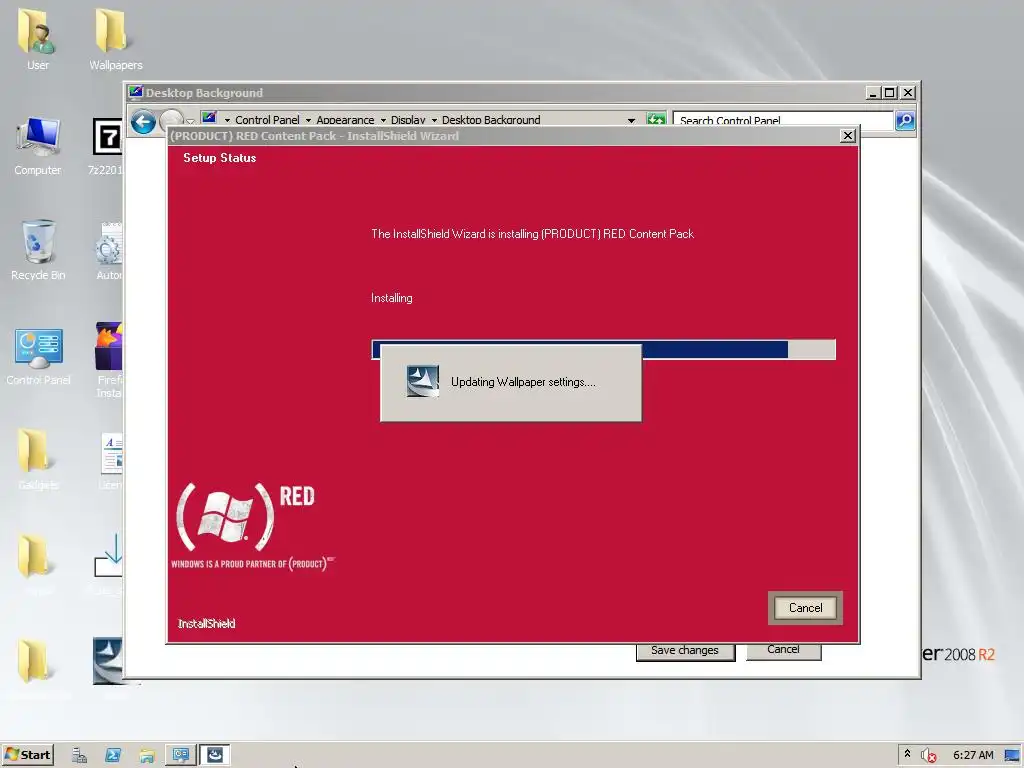
Task: Expand dropdown arrow after Display breadcrumb
Action: pyautogui.click(x=434, y=120)
